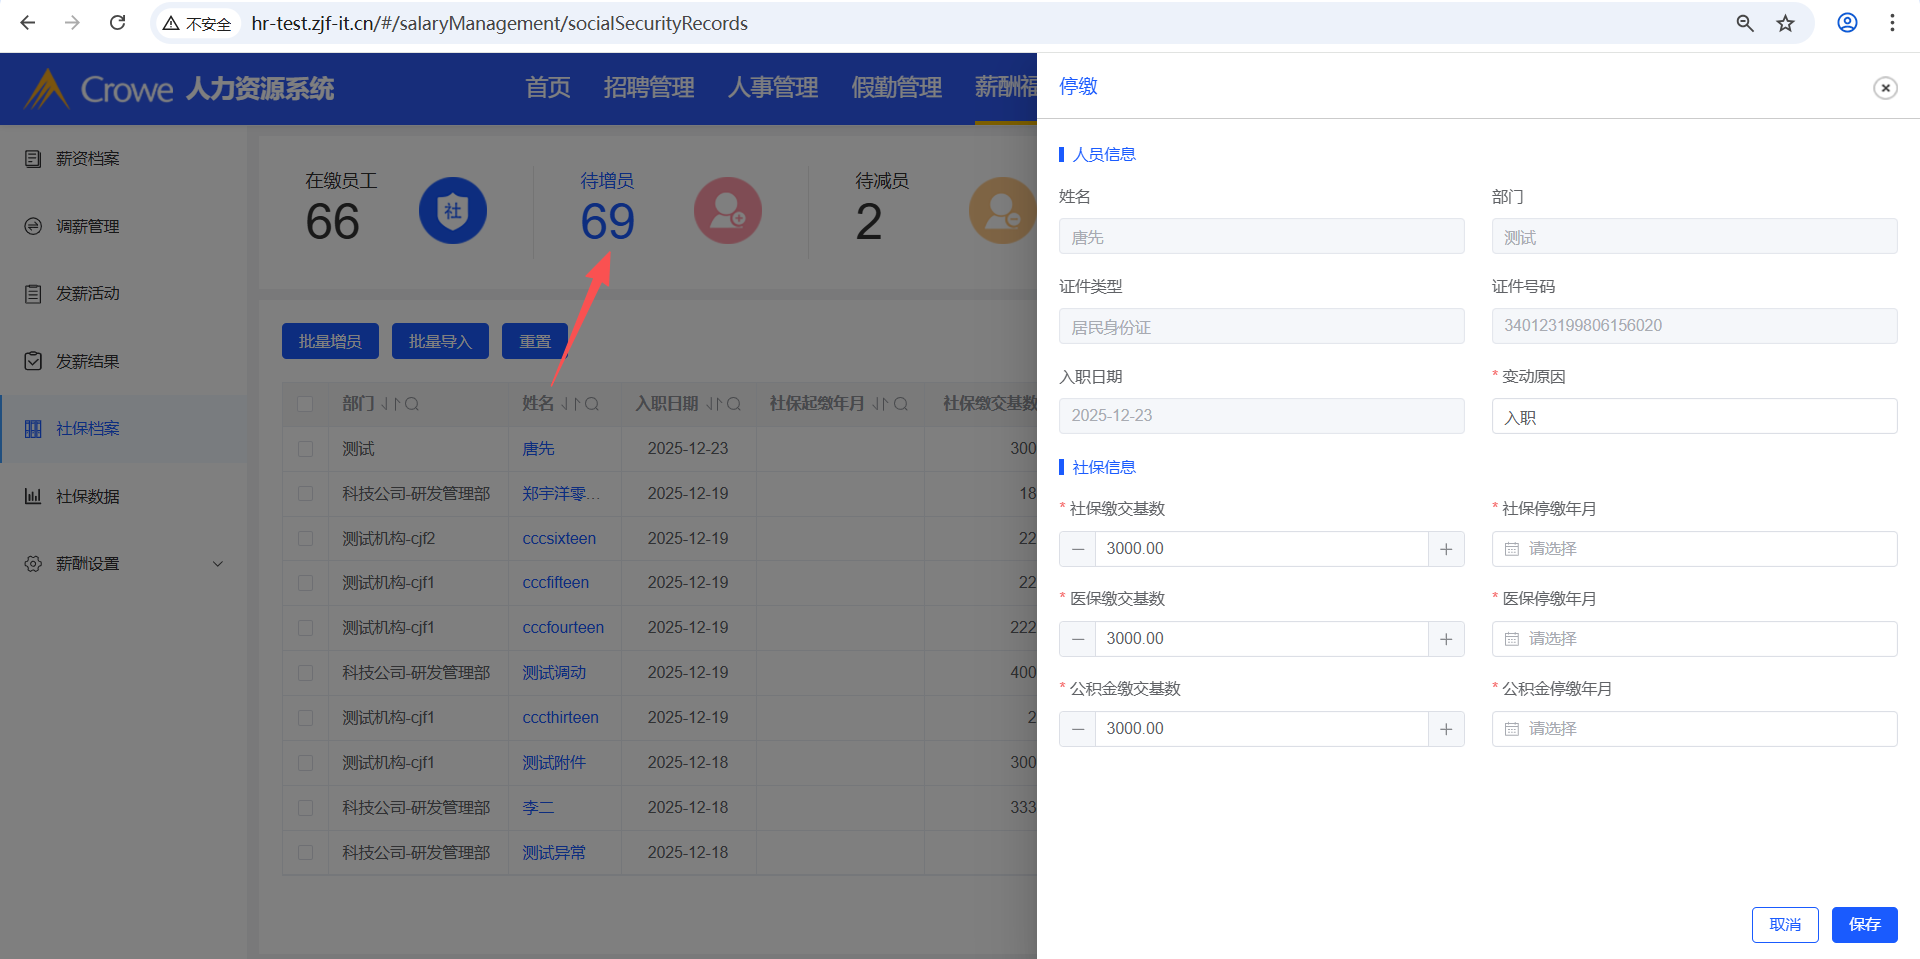Increase 公积金缴交基数 with plus button

pos(1446,729)
